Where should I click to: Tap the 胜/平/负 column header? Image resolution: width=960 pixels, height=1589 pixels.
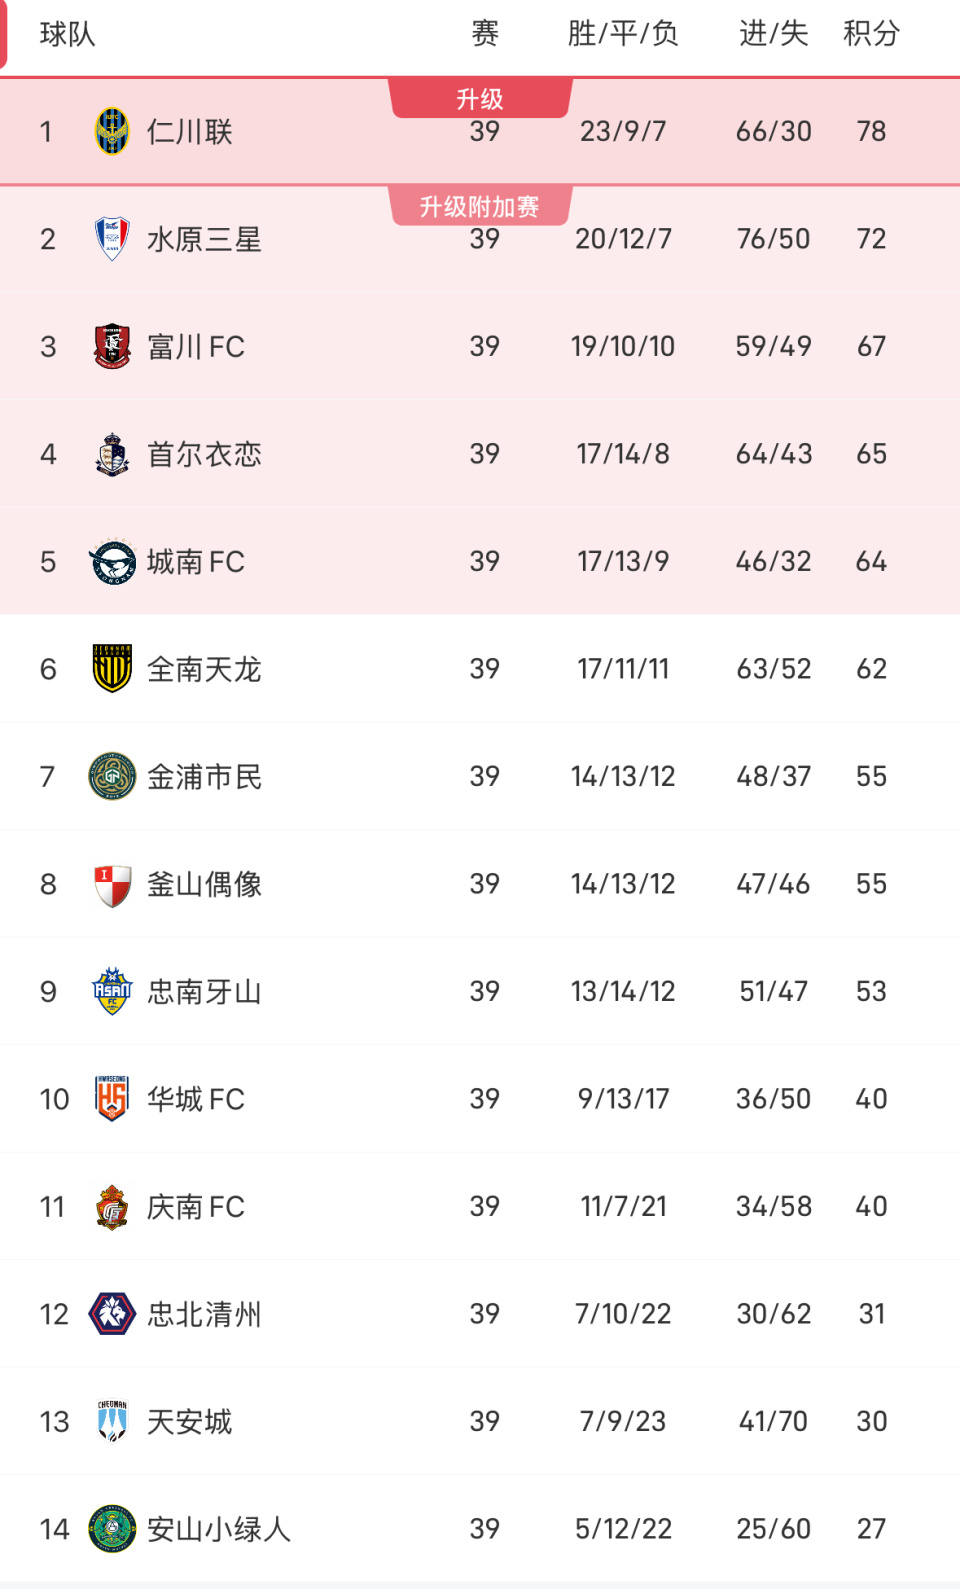(x=623, y=34)
